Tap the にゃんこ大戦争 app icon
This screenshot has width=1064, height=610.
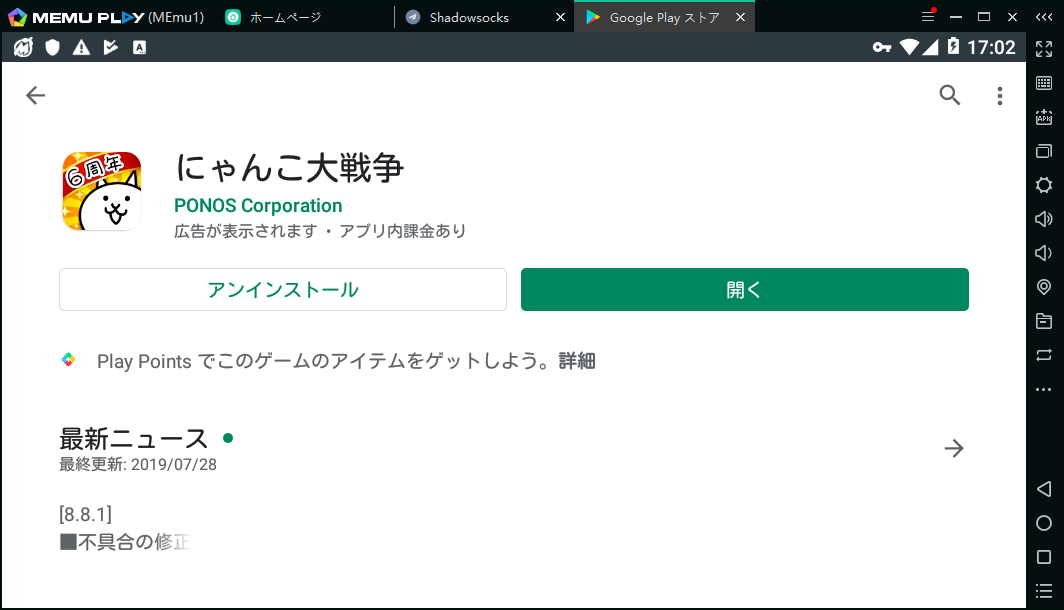101,191
